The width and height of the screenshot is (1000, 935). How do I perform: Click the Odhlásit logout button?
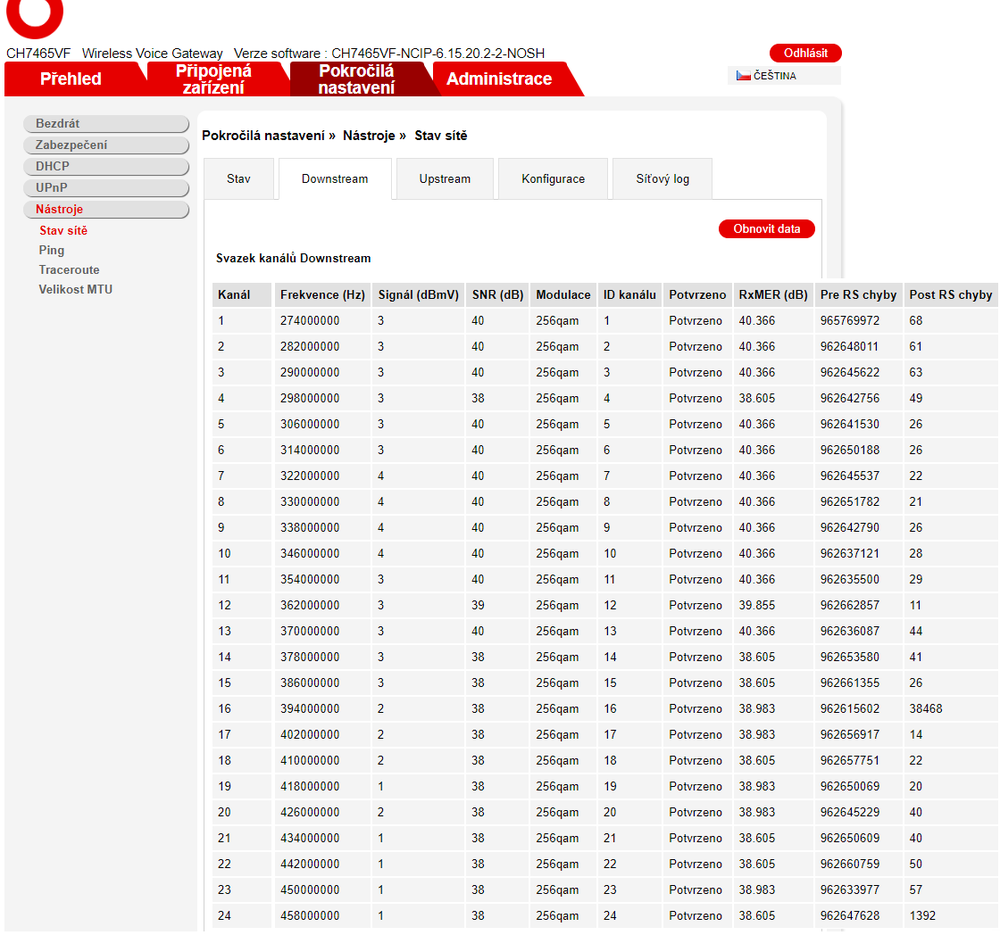805,53
